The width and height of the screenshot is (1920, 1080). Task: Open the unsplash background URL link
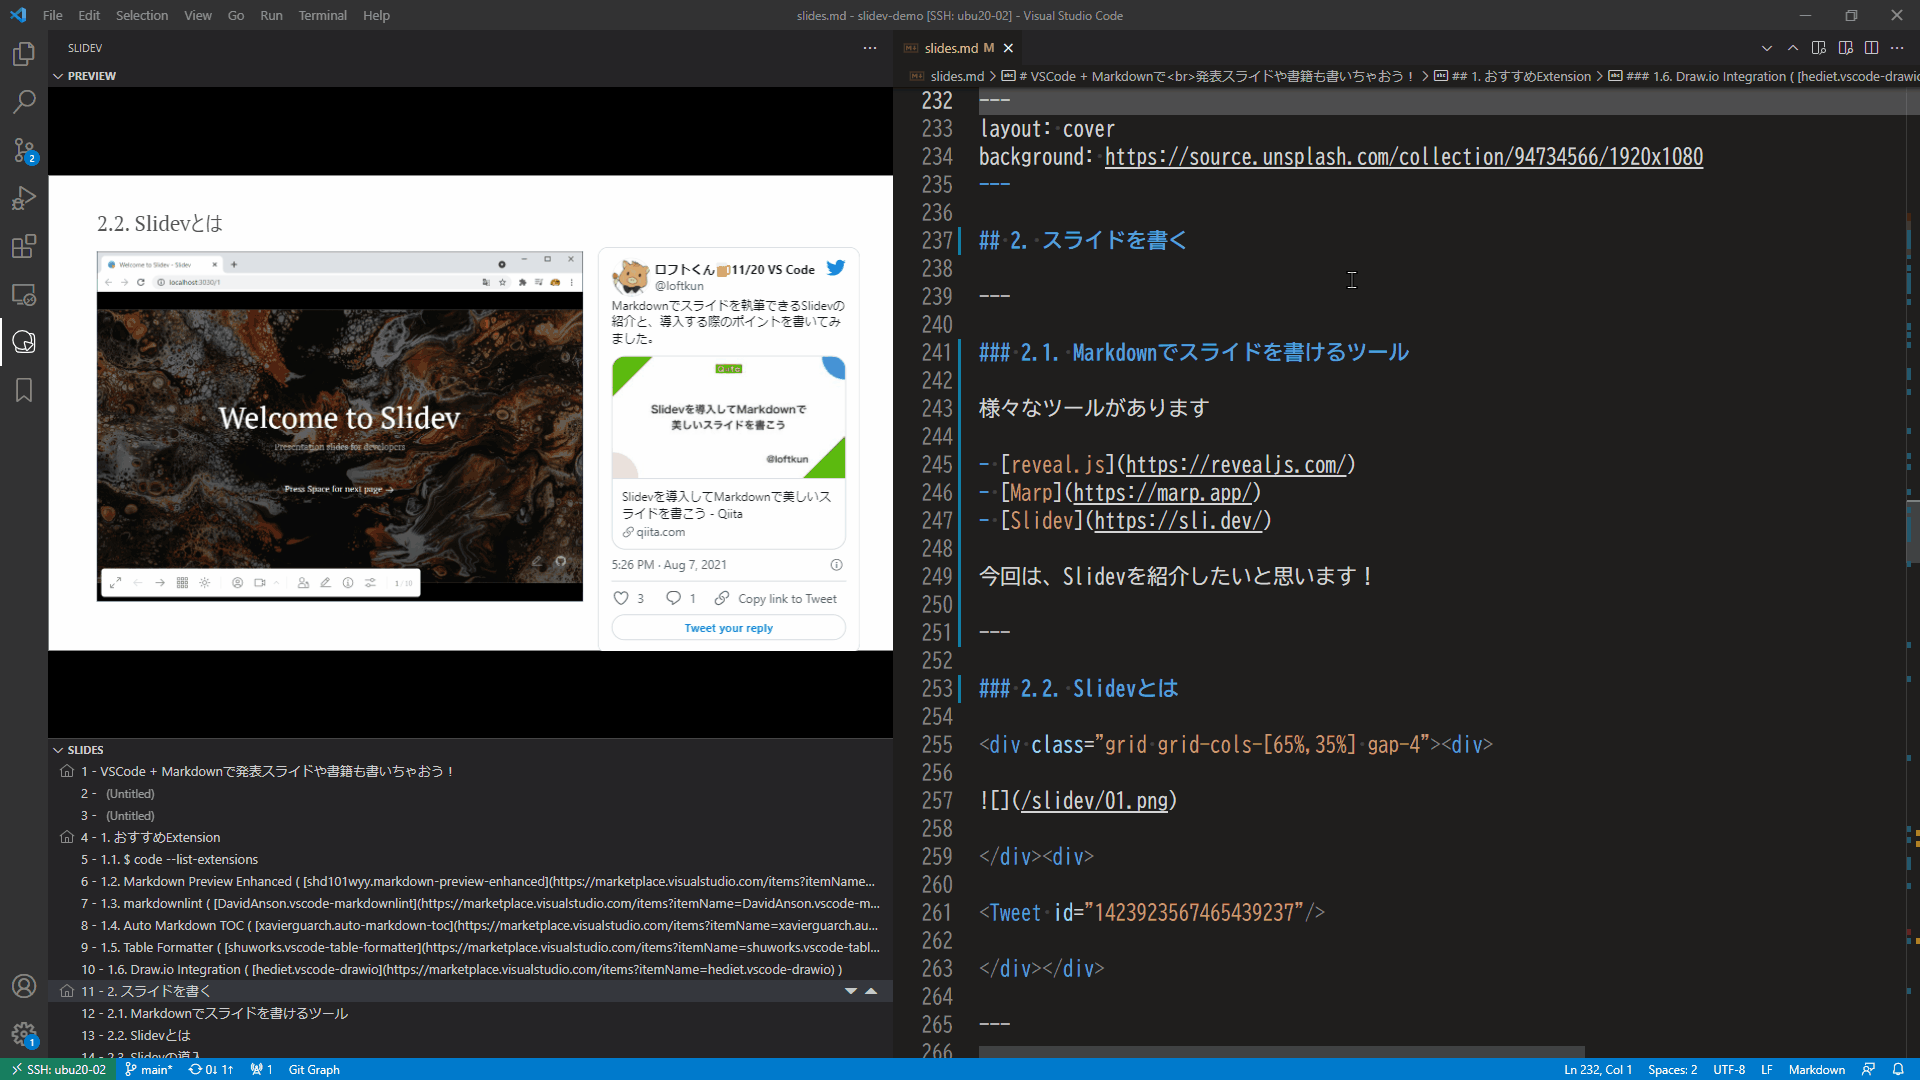1403,157
